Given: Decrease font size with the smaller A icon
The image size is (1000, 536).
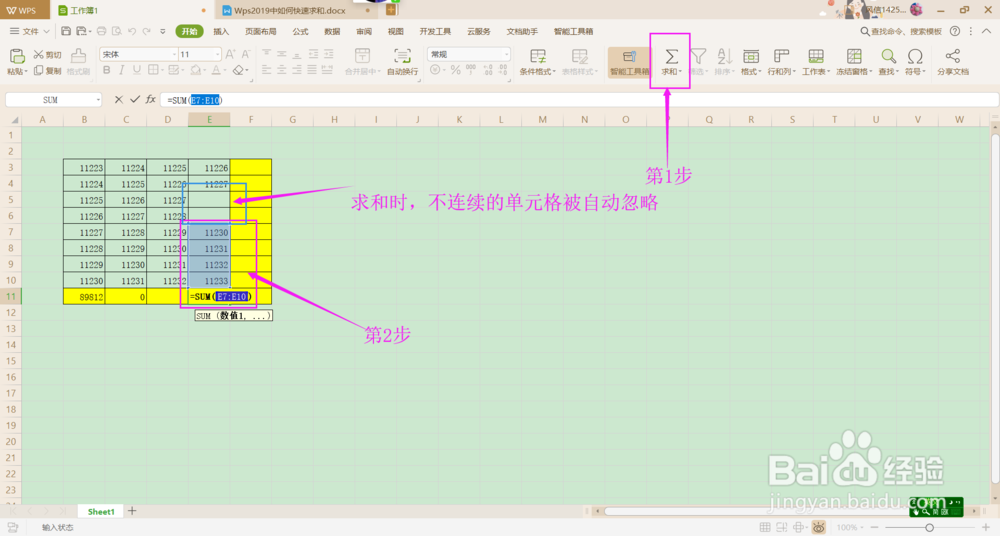Looking at the screenshot, I should (245, 54).
